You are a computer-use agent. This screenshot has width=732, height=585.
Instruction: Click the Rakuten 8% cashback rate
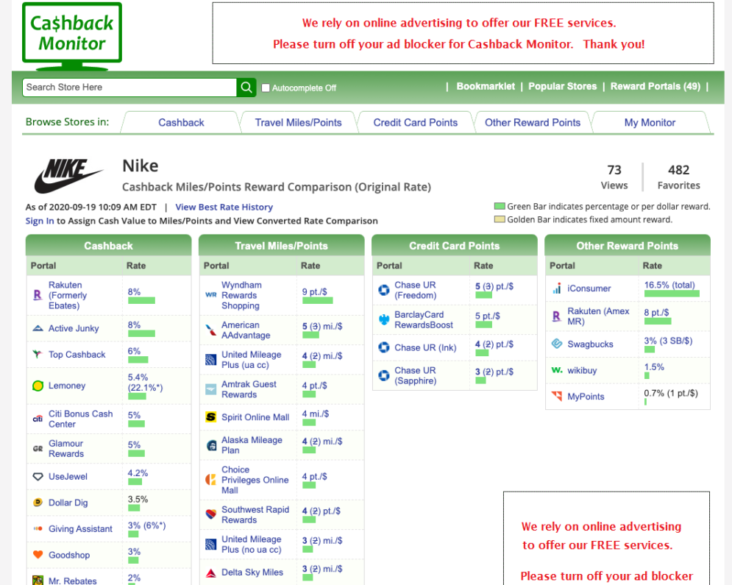[134, 292]
